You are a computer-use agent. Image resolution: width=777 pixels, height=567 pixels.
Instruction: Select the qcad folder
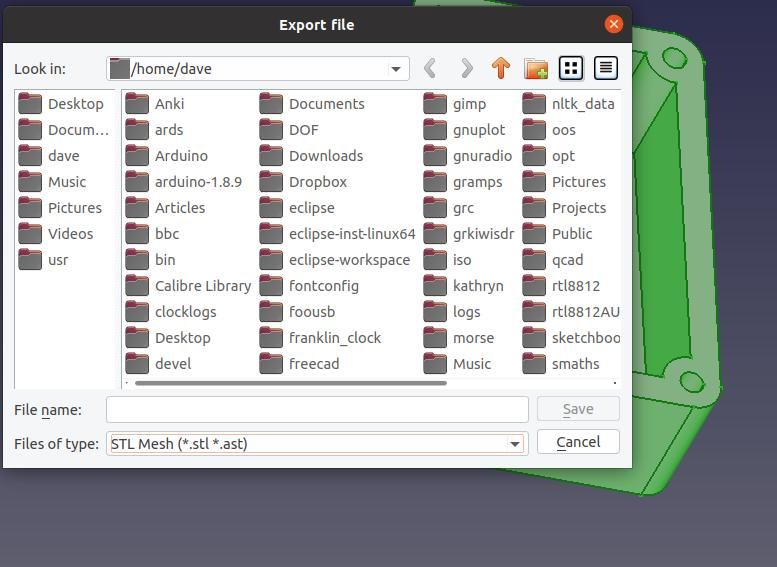553,260
